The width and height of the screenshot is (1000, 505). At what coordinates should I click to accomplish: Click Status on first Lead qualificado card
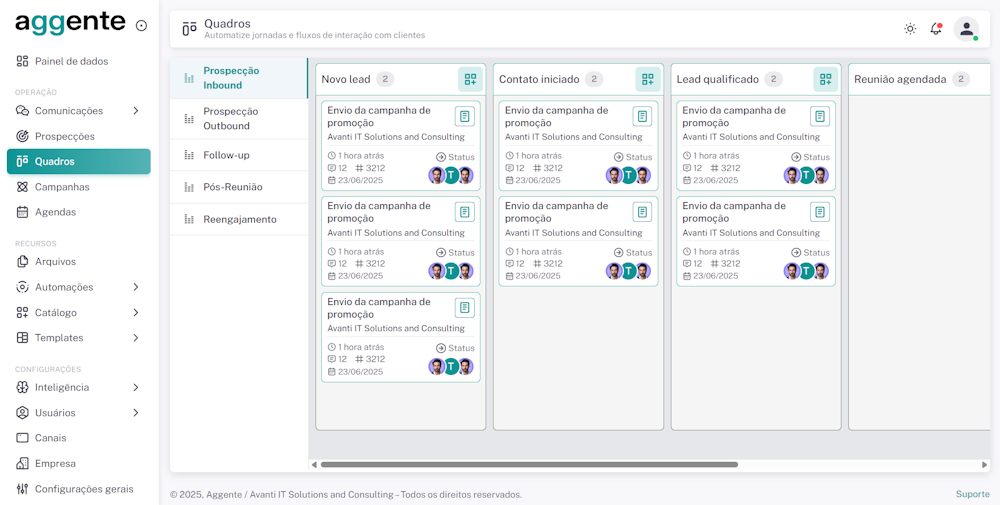click(x=811, y=157)
